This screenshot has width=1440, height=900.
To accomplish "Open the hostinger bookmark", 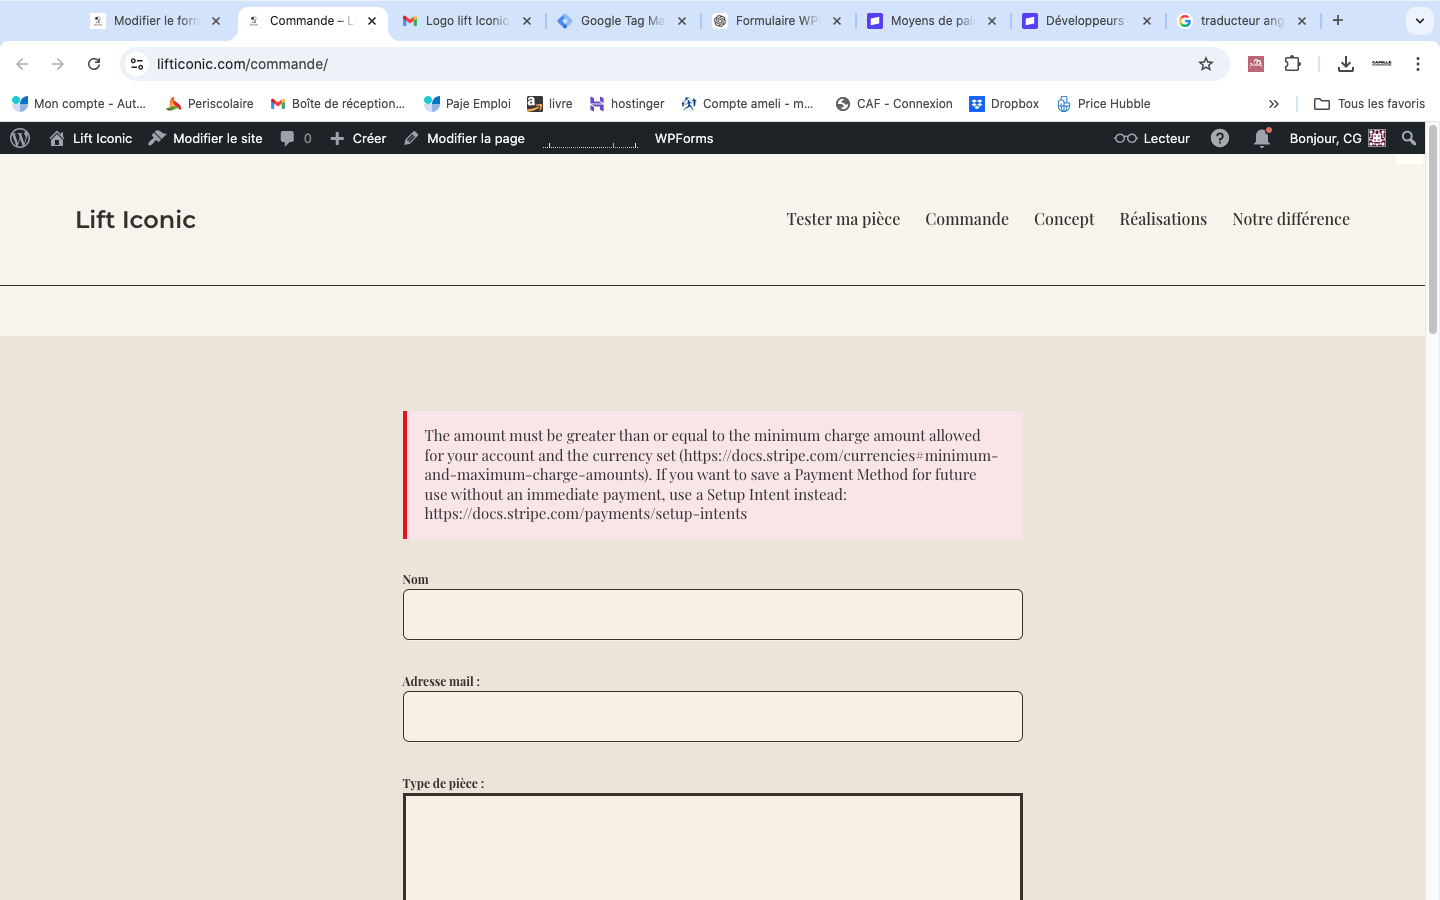I will tap(627, 104).
